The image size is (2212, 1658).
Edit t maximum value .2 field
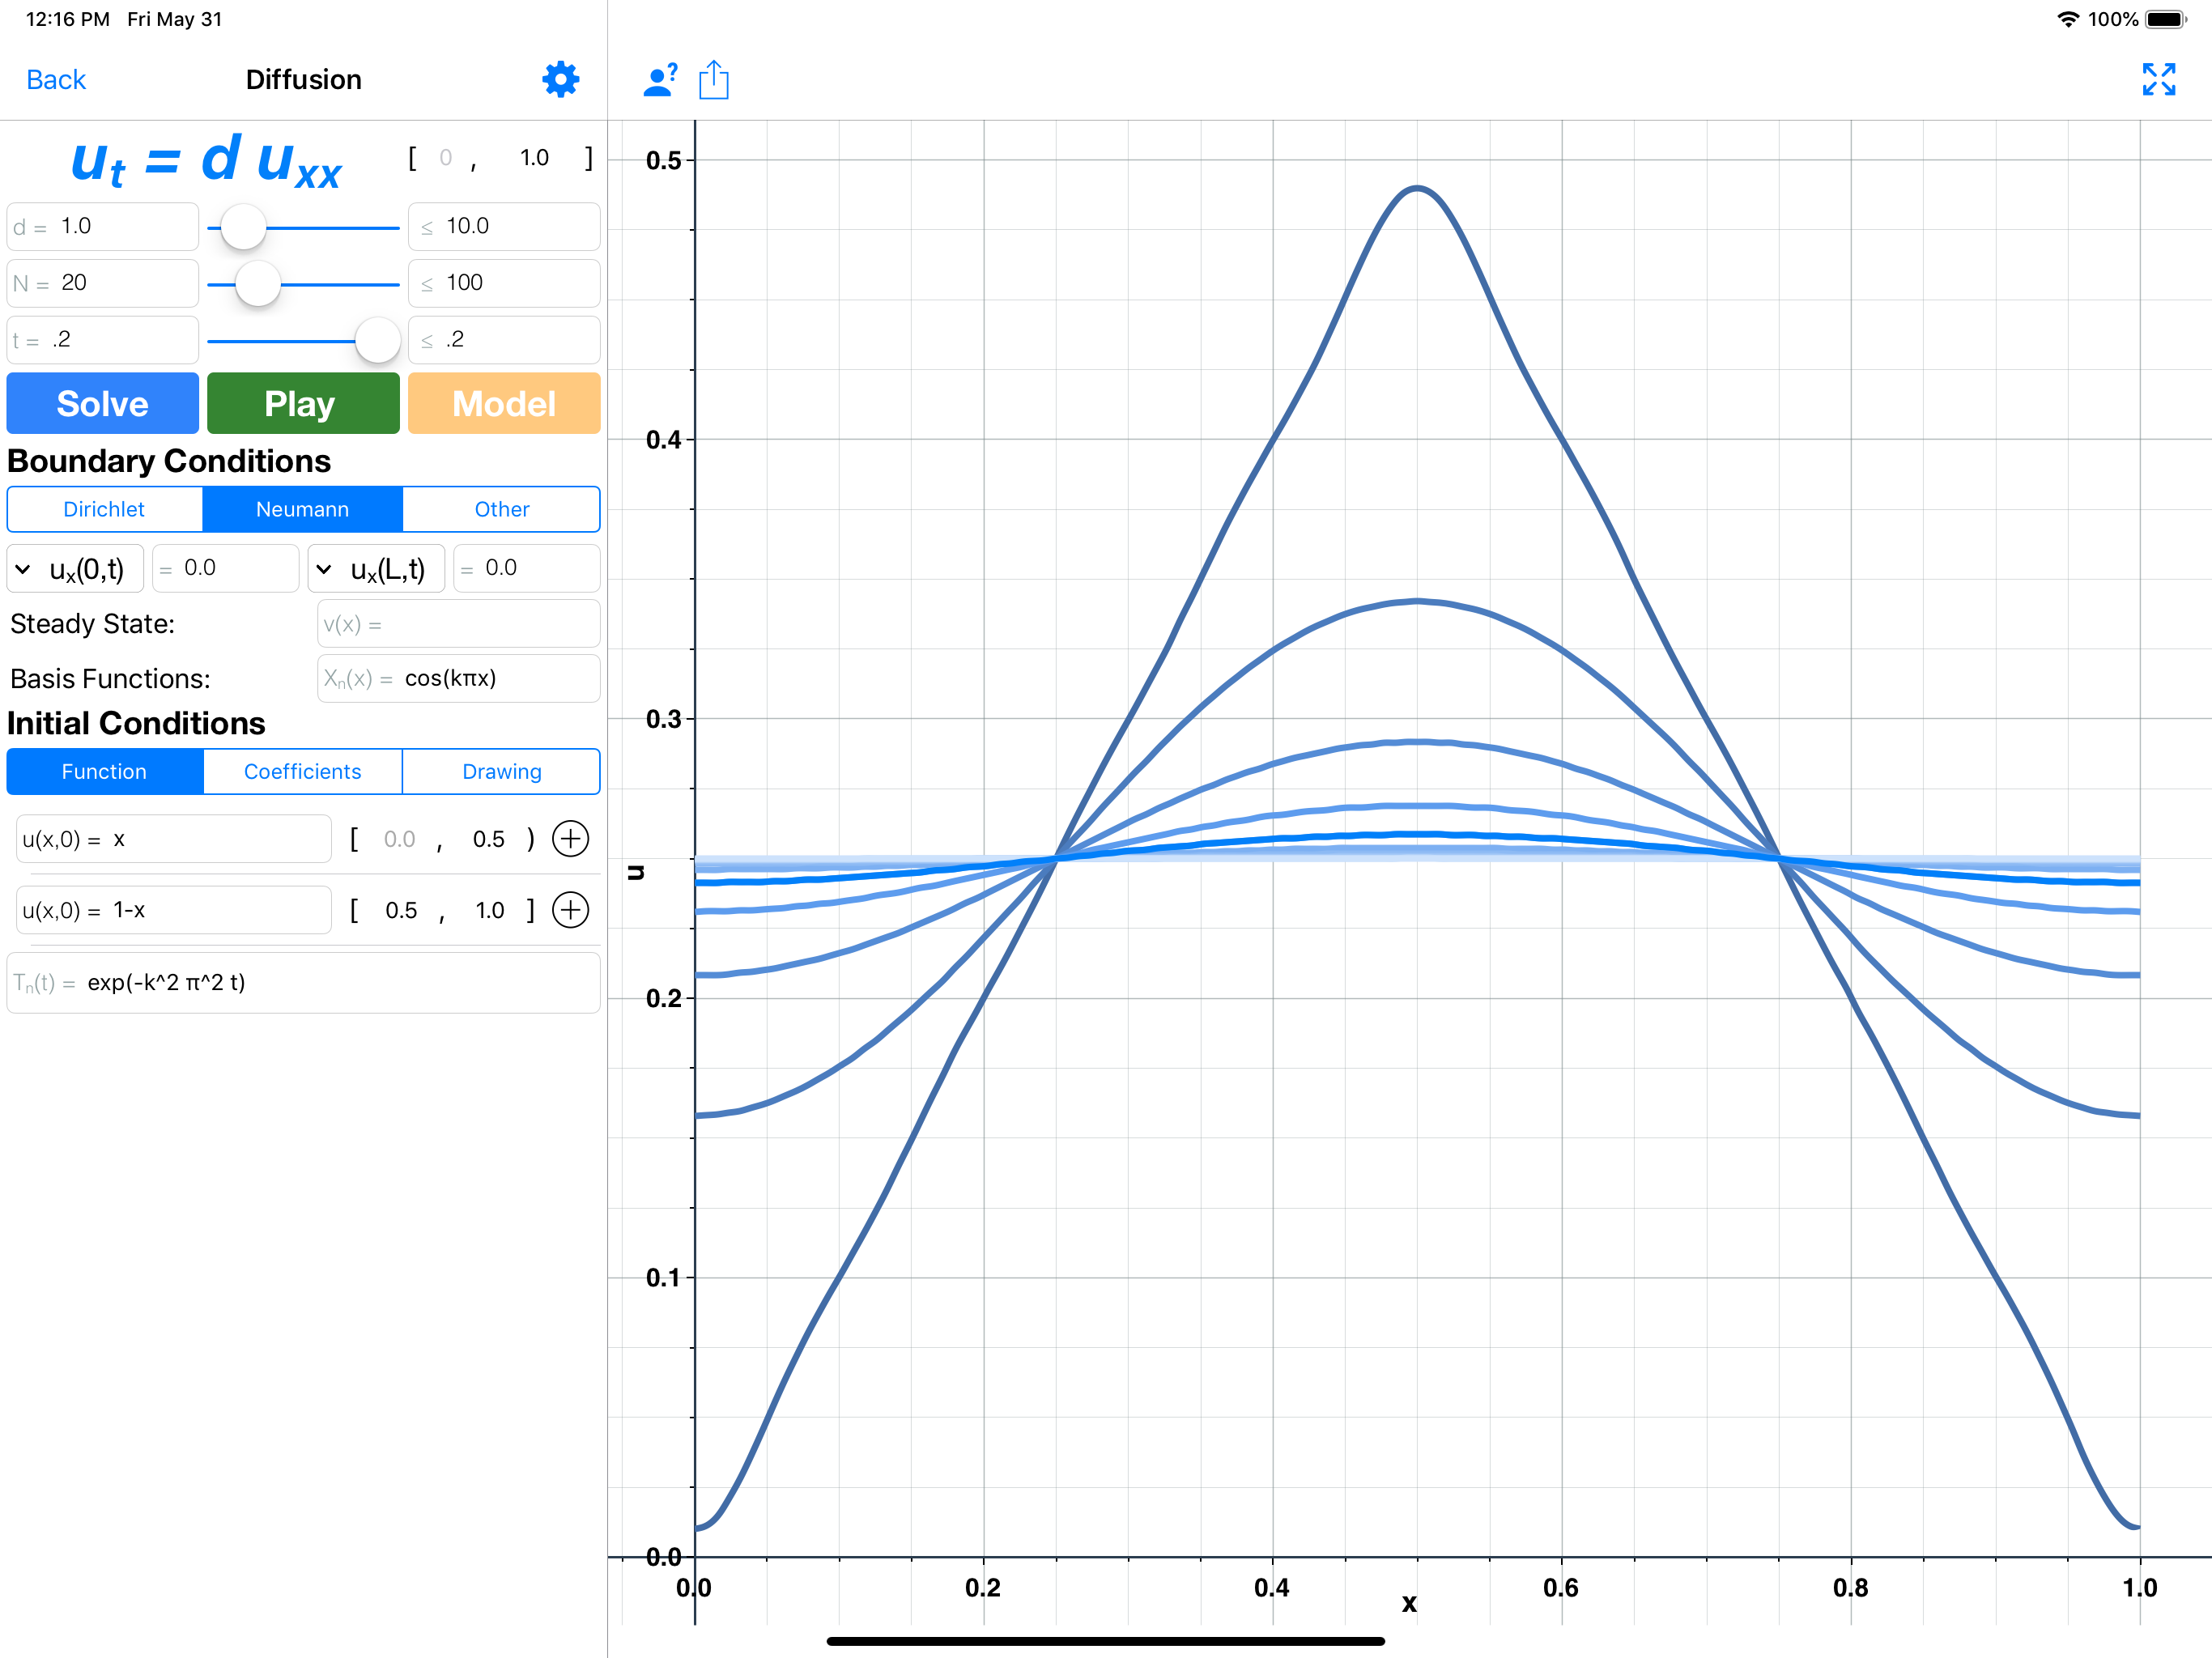504,340
